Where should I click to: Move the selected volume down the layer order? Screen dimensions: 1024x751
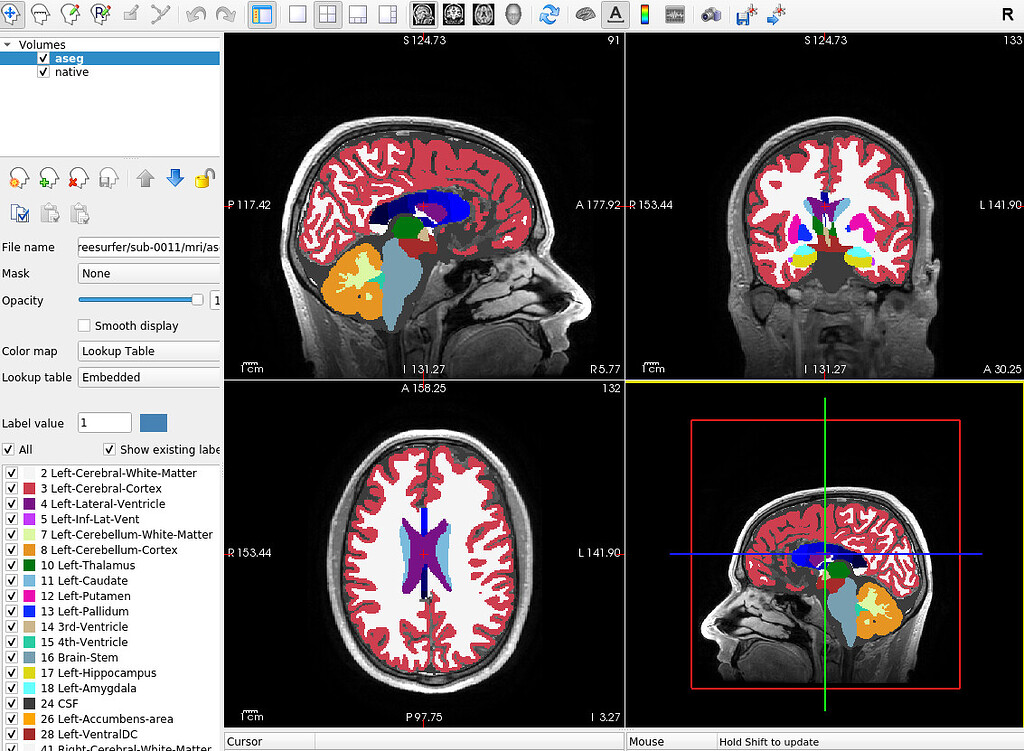(x=175, y=178)
